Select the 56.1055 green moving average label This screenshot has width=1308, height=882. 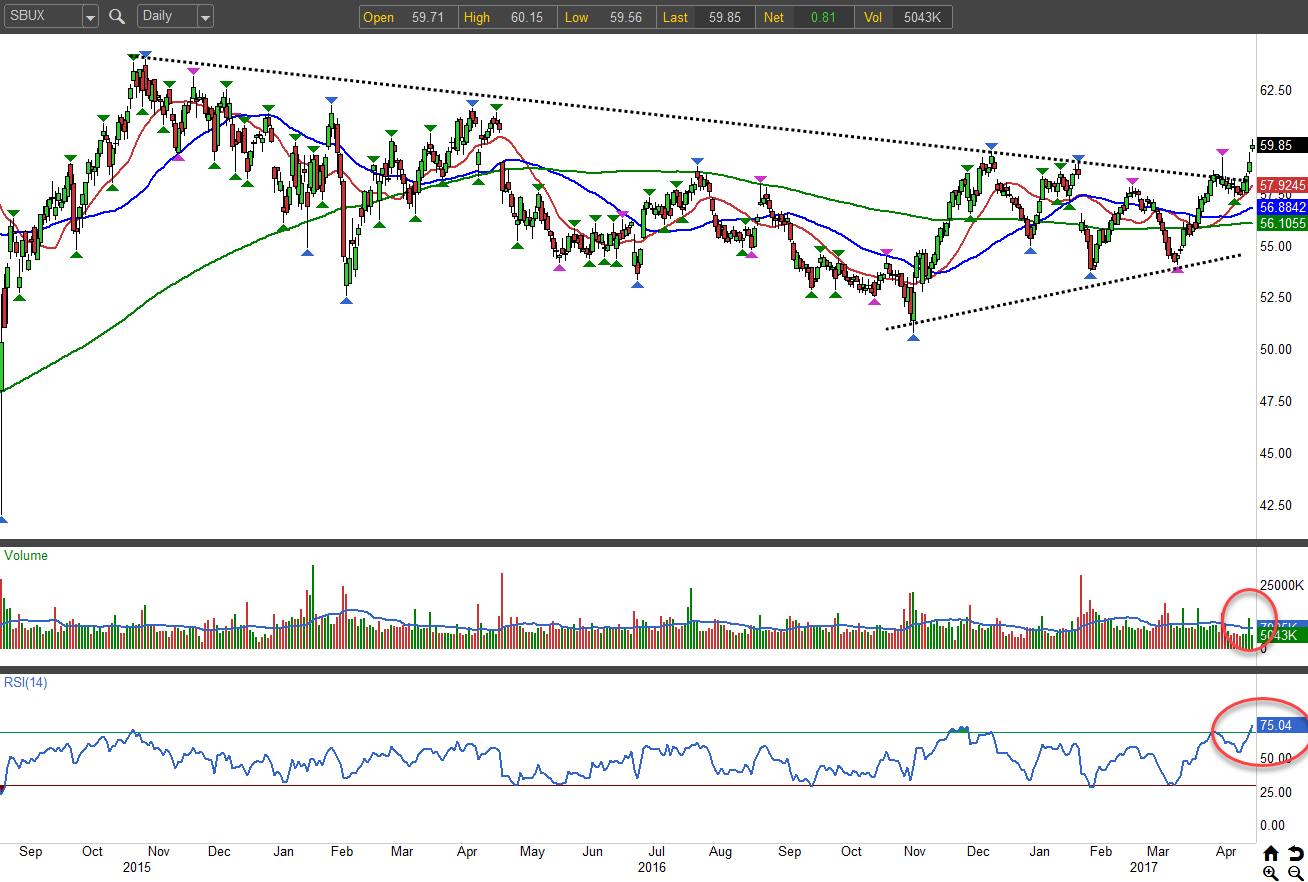tap(1280, 224)
